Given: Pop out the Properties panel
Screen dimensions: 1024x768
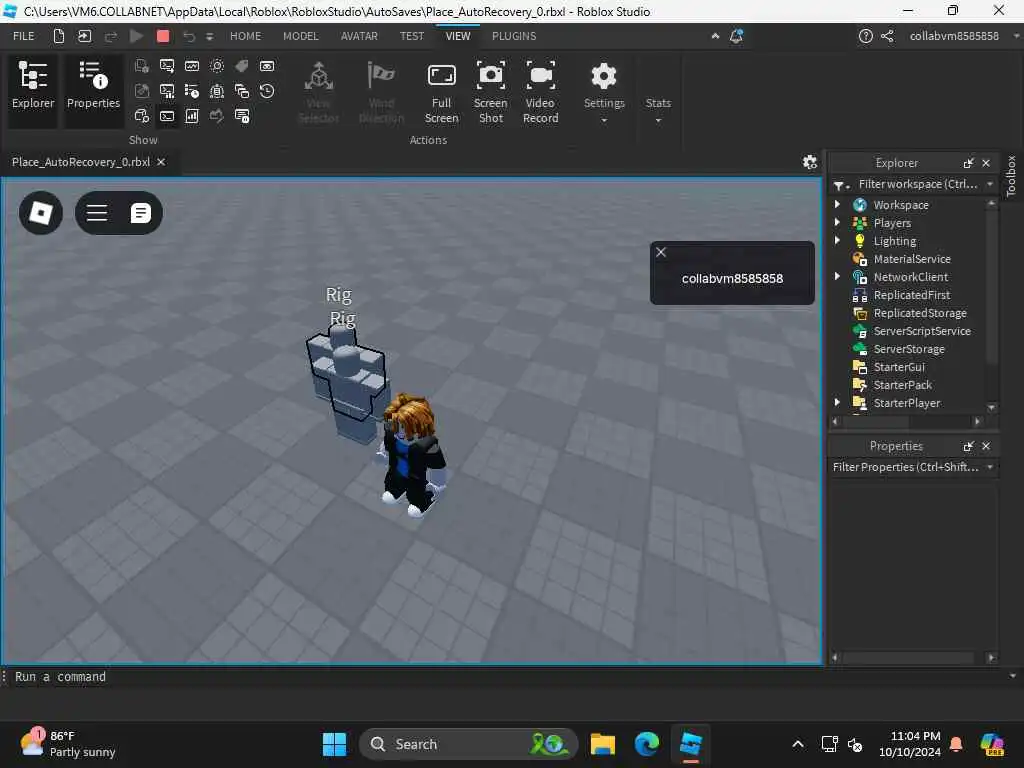Looking at the screenshot, I should [968, 446].
